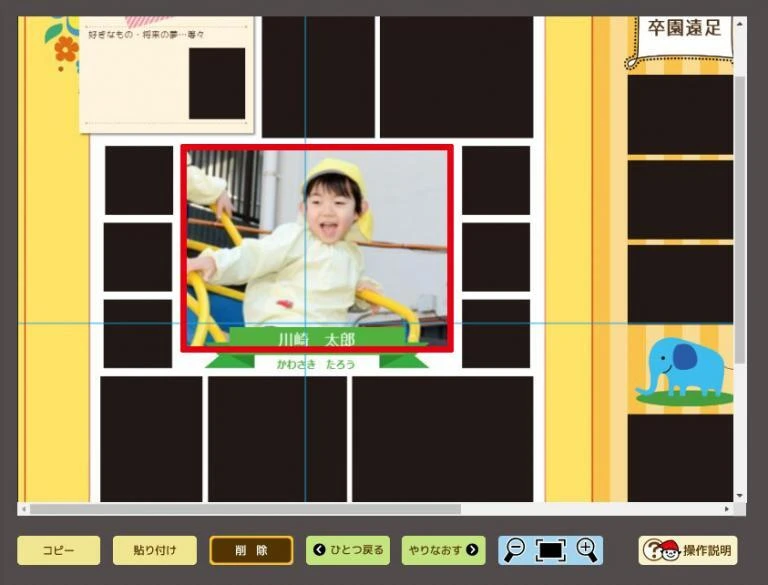This screenshot has height=585, width=768.
Task: Click the vertical scrollbar thumb
Action: [740, 219]
